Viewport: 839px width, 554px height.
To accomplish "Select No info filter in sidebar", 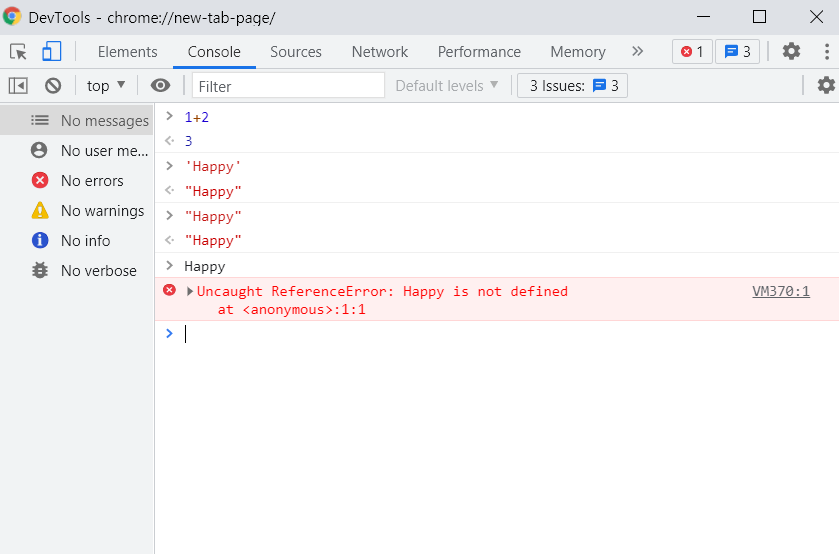I will click(77, 240).
